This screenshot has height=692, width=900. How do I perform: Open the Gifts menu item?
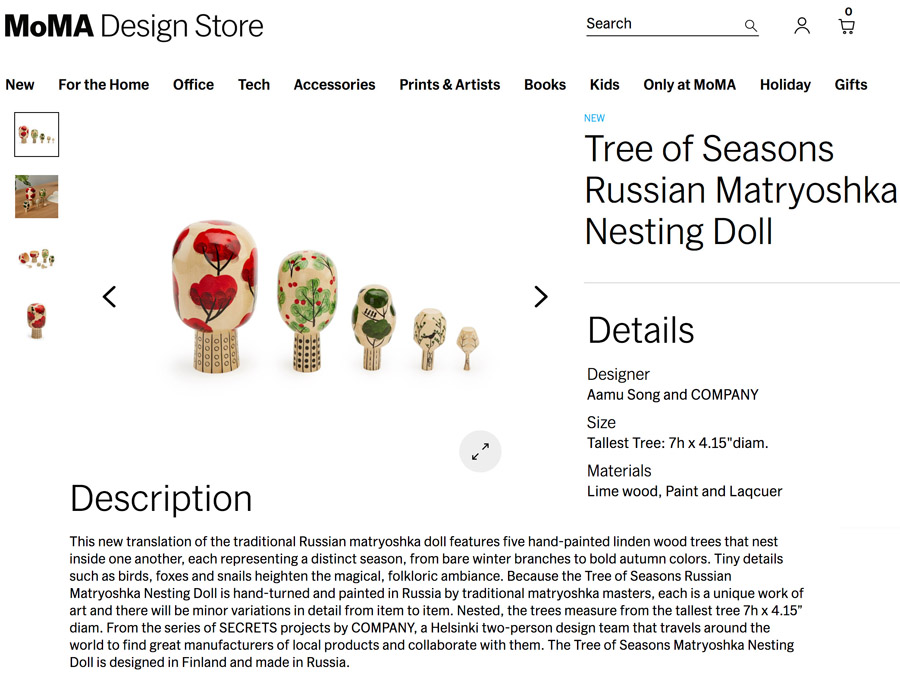click(851, 84)
